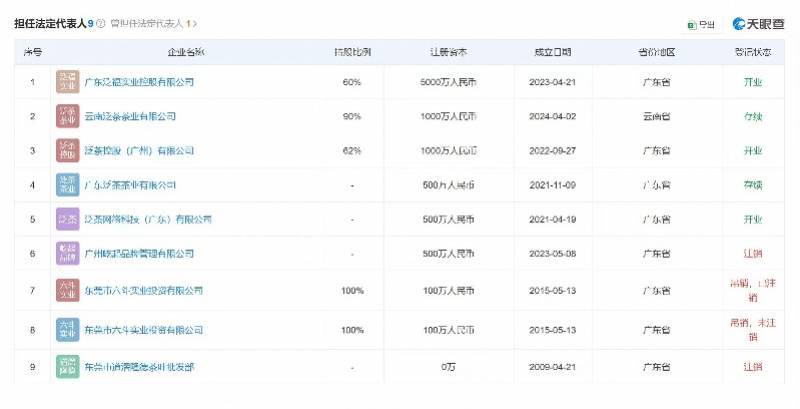Click the purple logo of 泛茶网络科技（广东）有限公司
This screenshot has width=800, height=409.
pyautogui.click(x=66, y=219)
